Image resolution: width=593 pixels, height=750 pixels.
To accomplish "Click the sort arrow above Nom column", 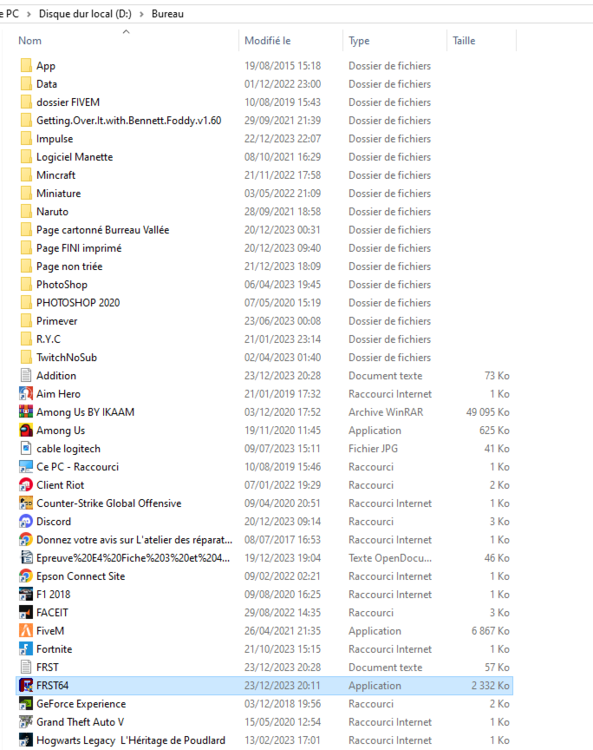I will (x=126, y=32).
